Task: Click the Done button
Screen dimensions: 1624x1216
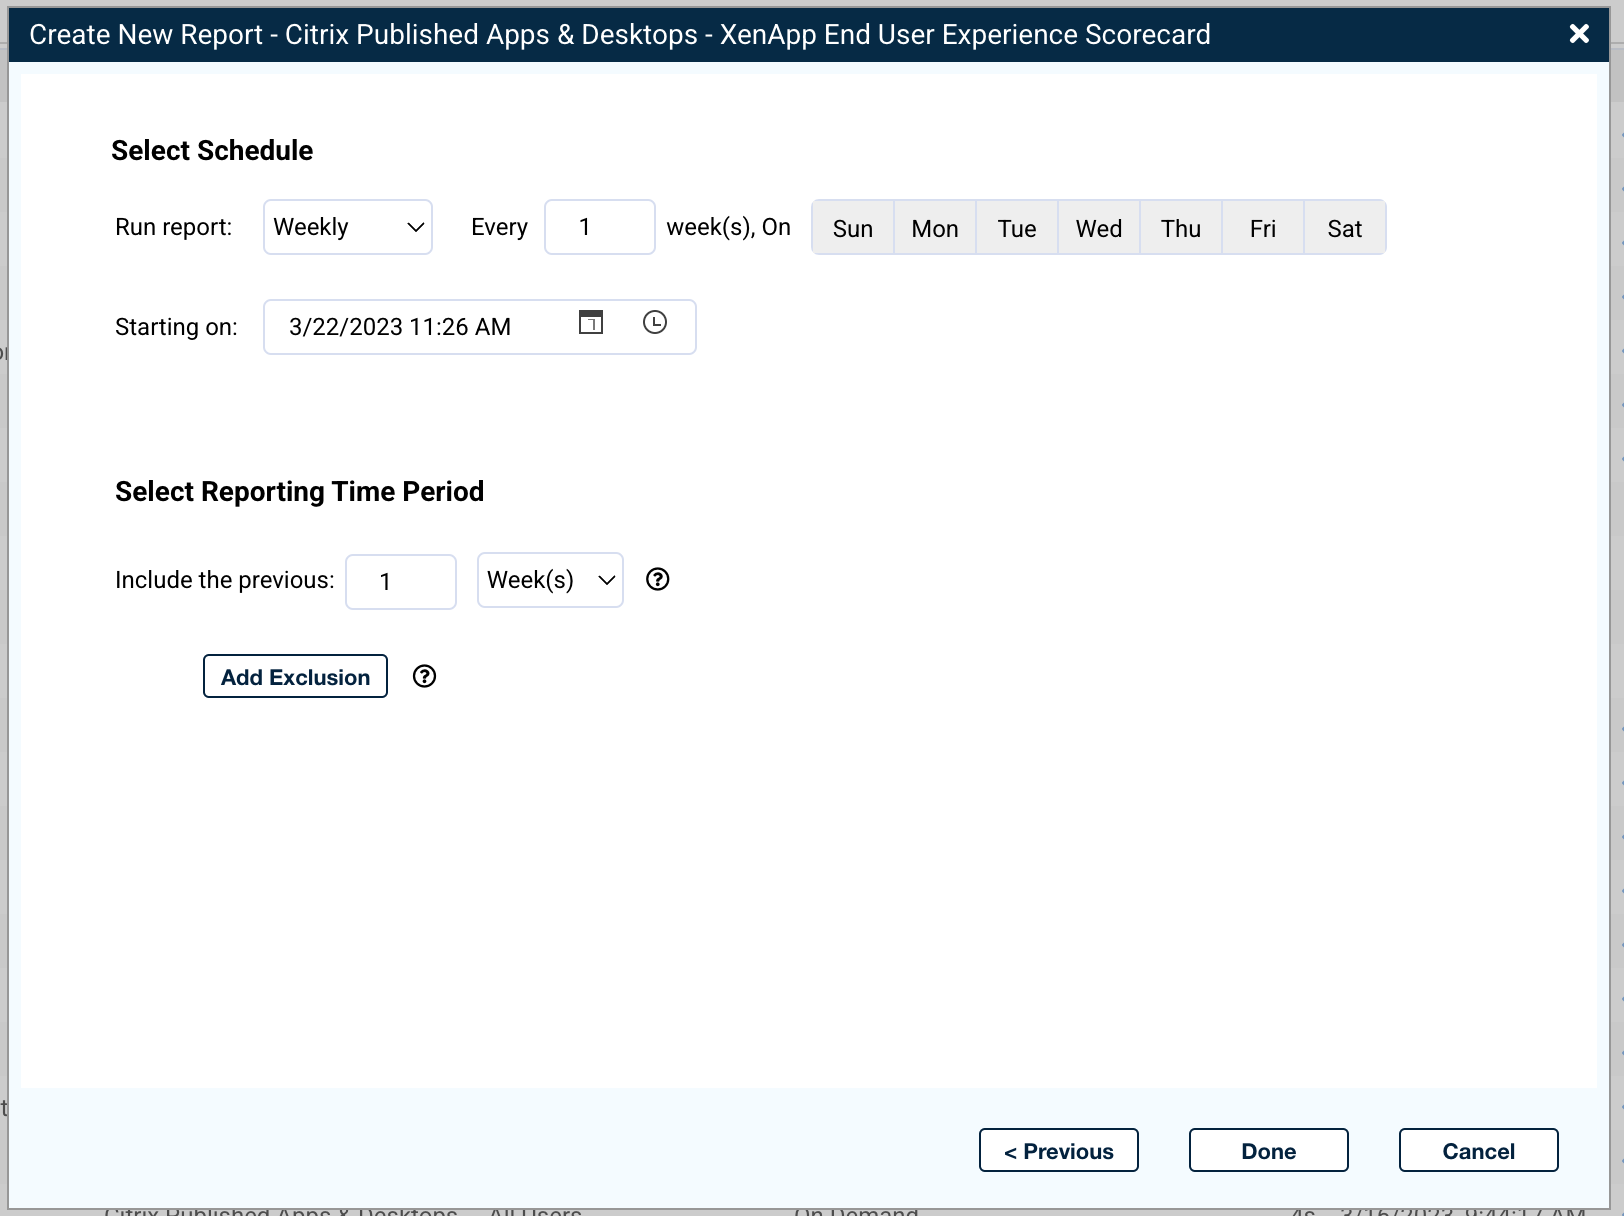Action: point(1269,1150)
